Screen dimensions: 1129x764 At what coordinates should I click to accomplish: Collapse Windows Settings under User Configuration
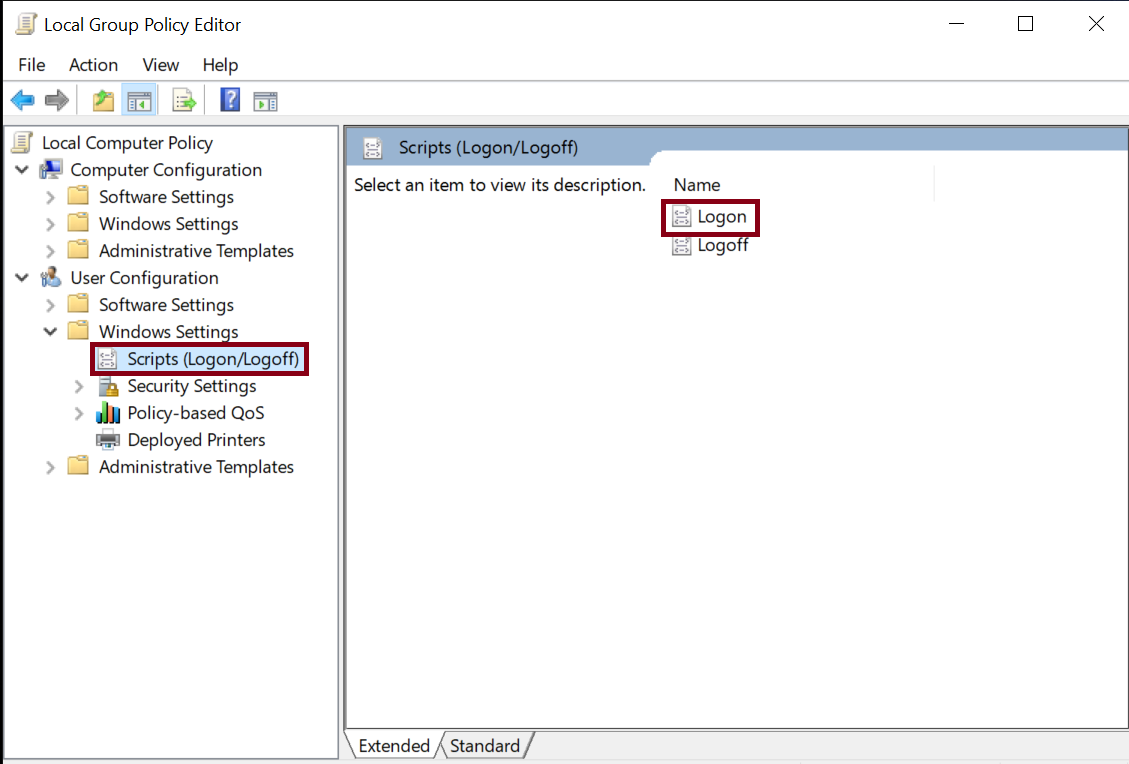tap(50, 332)
